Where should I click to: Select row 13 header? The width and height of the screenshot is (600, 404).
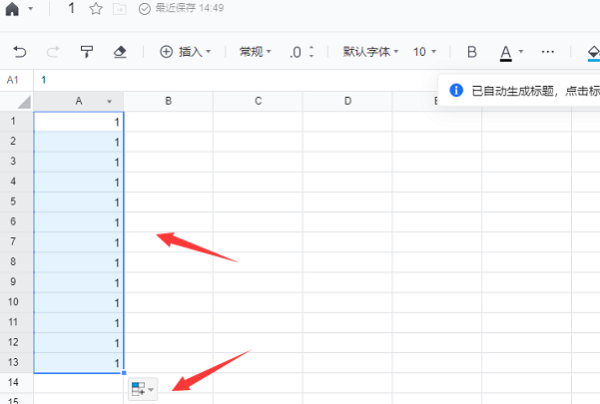[16, 362]
